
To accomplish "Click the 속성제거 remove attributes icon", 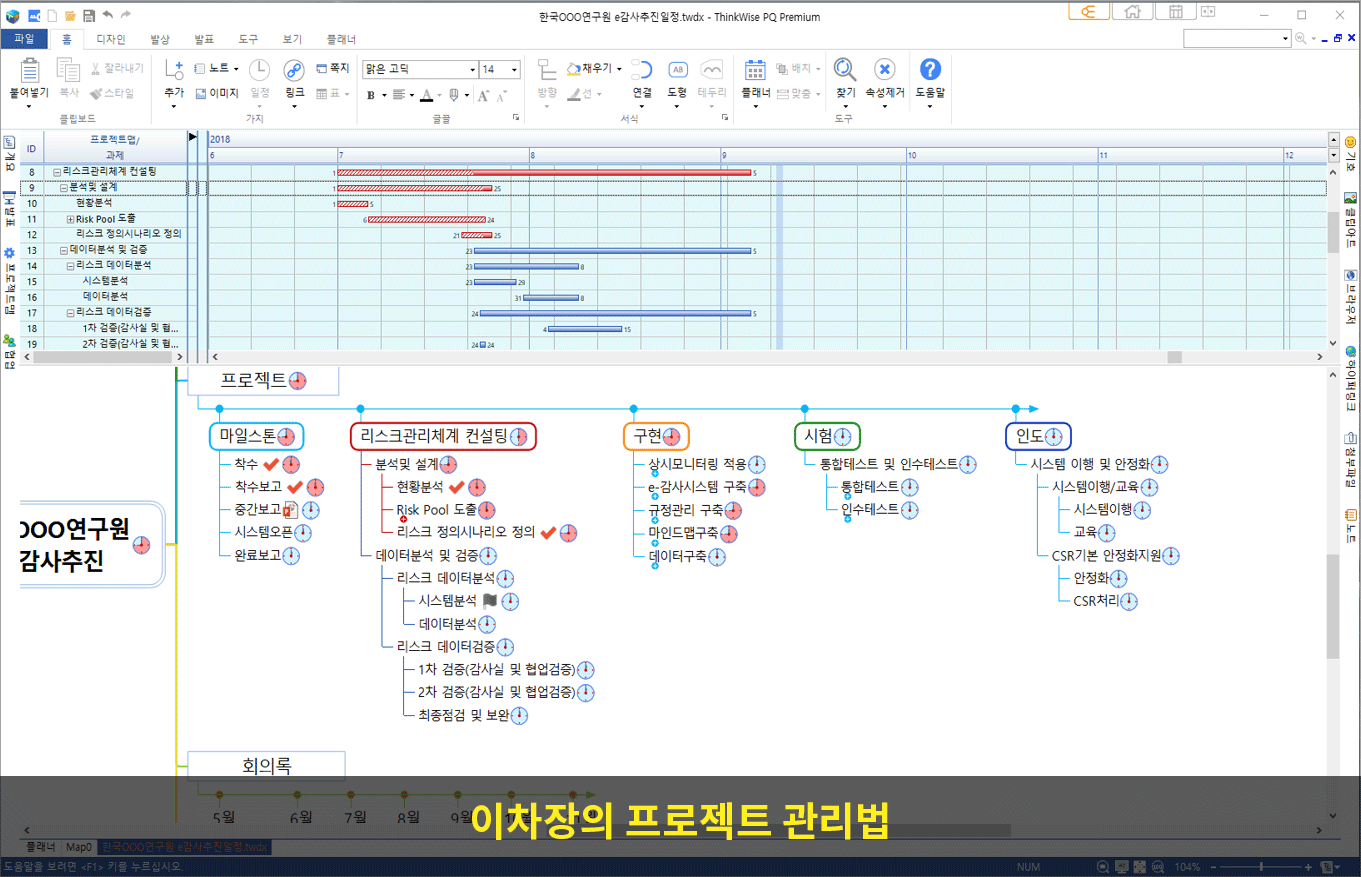I will point(884,69).
